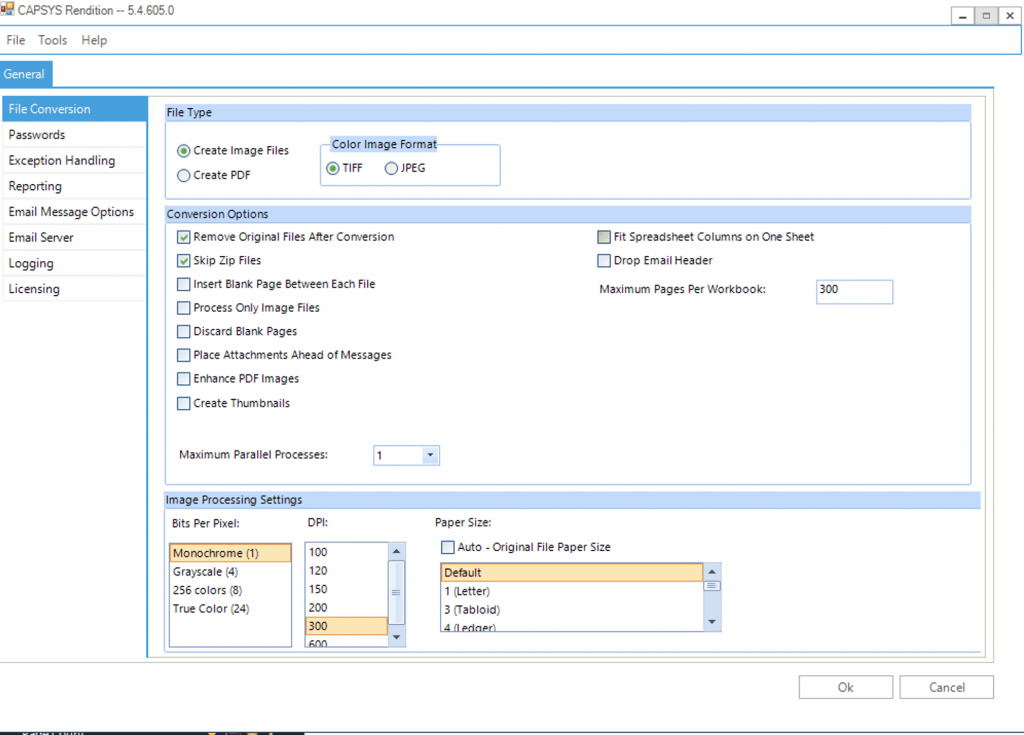Enable Discard Blank Pages checkbox
The height and width of the screenshot is (735, 1024).
pyautogui.click(x=184, y=331)
